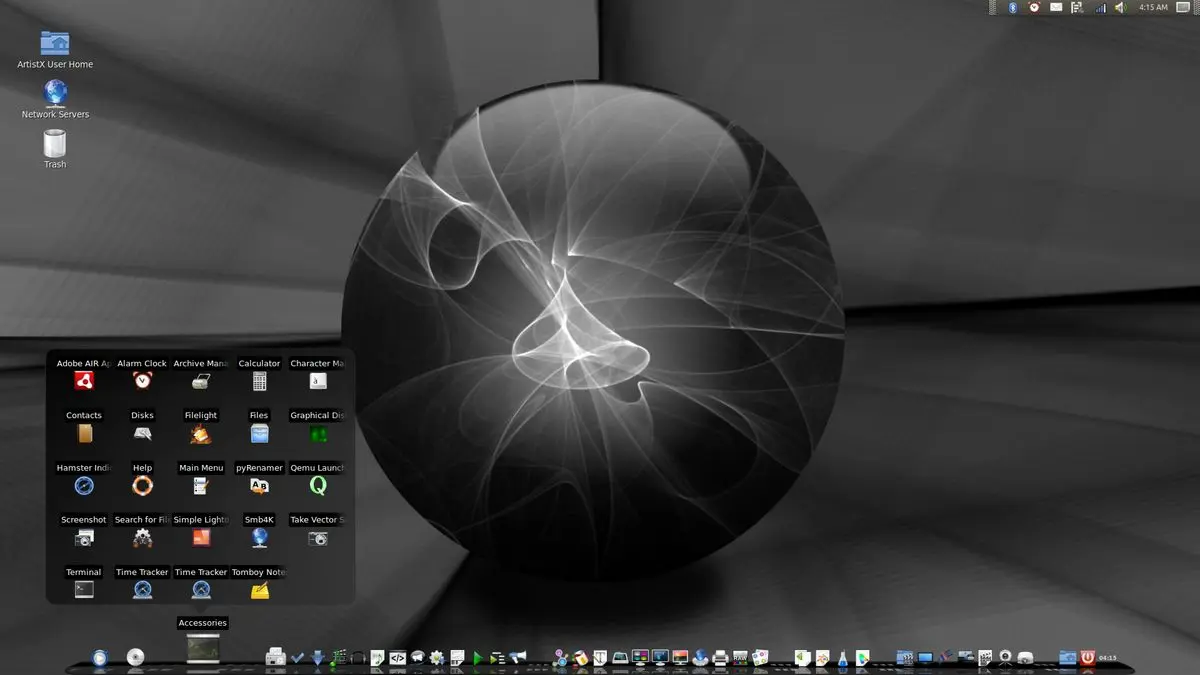Start the Terminal application
This screenshot has height=675, width=1200.
pos(84,590)
